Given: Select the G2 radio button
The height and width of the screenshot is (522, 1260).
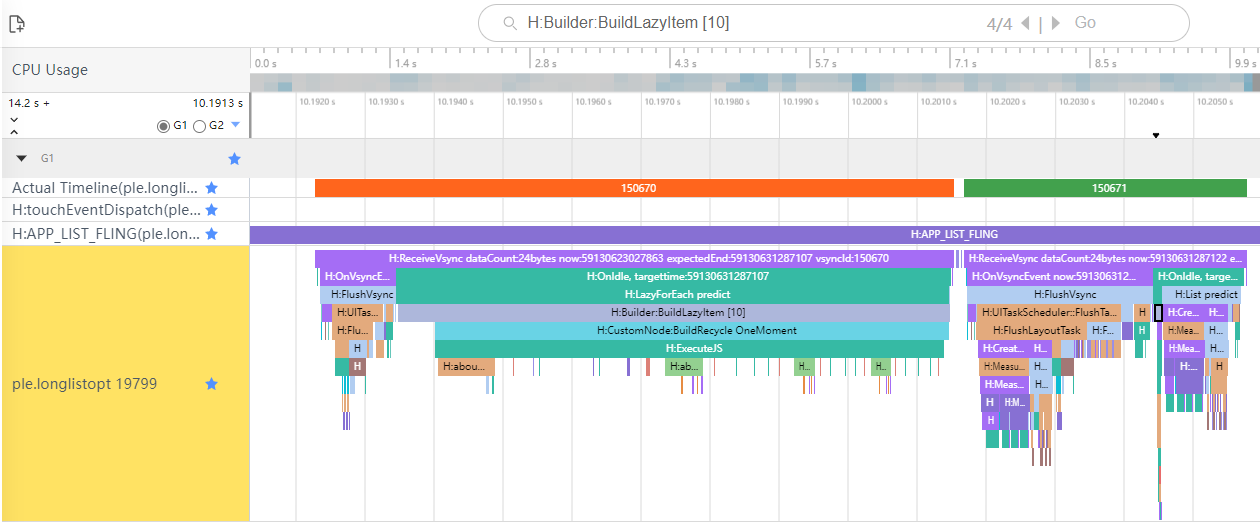Looking at the screenshot, I should point(199,126).
